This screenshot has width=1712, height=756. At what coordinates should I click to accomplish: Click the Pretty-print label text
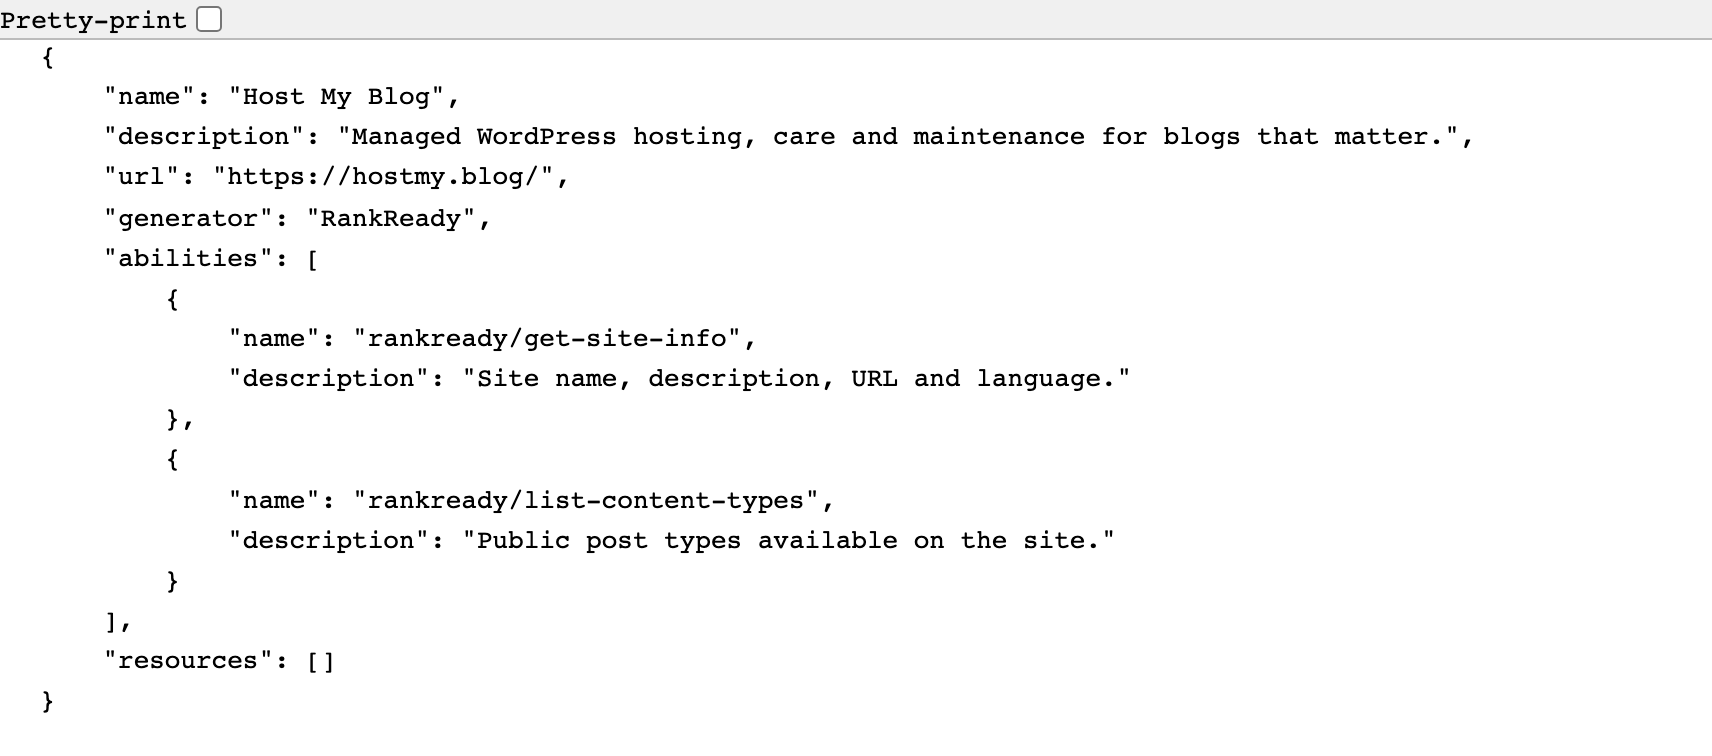[x=94, y=21]
